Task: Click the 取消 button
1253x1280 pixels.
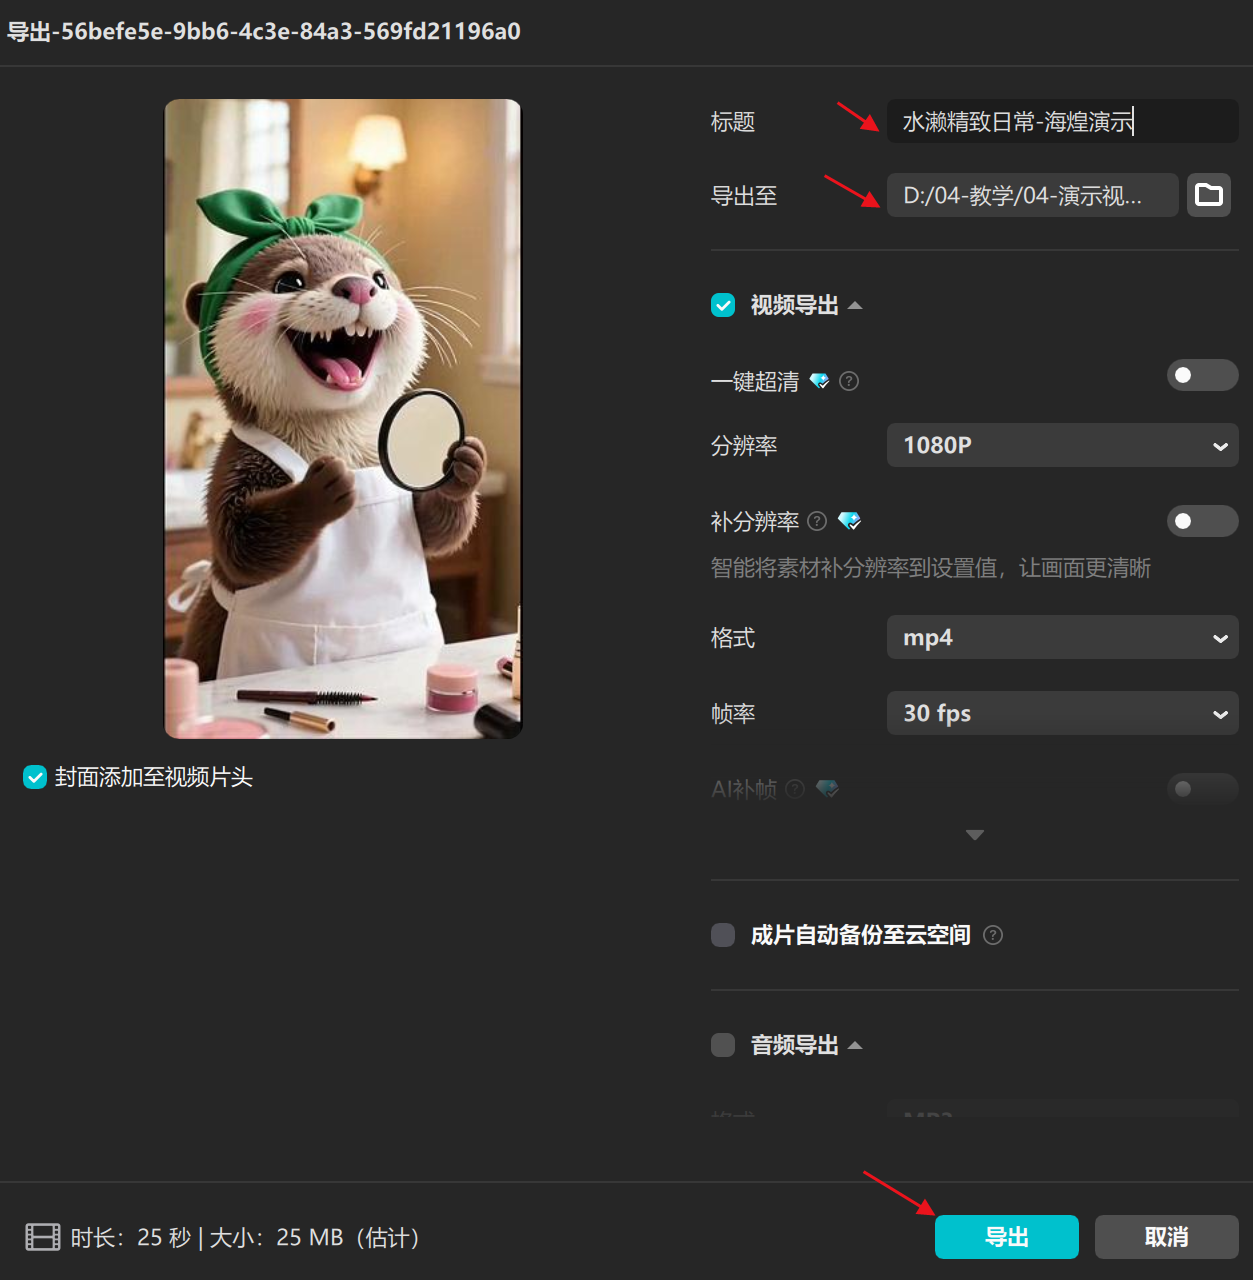Action: (x=1166, y=1237)
